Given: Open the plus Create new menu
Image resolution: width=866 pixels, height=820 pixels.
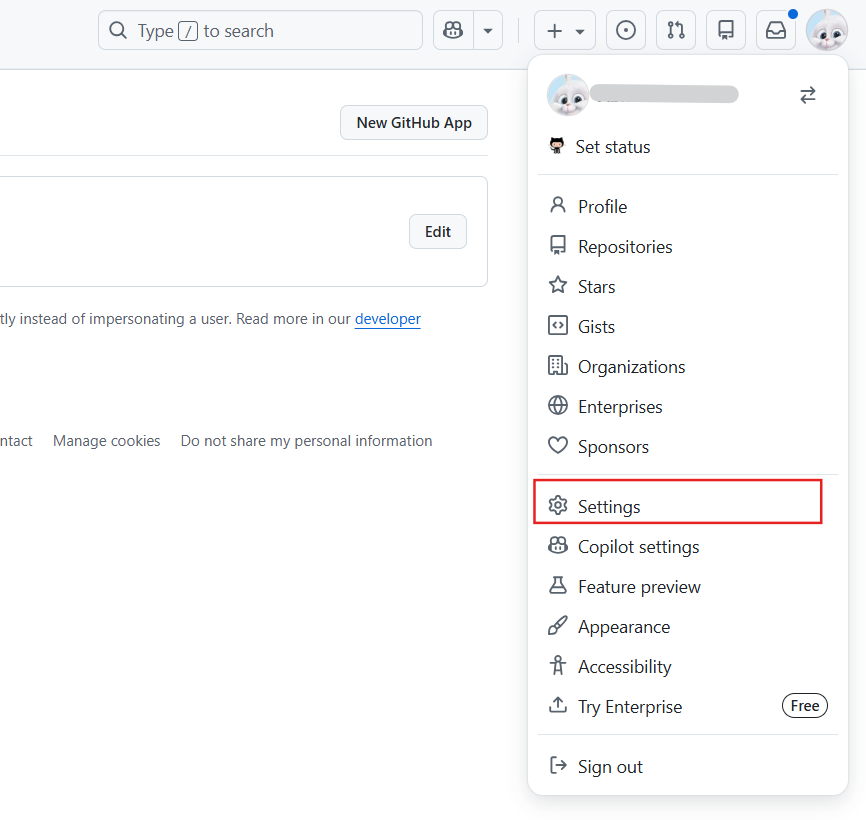Looking at the screenshot, I should 564,30.
